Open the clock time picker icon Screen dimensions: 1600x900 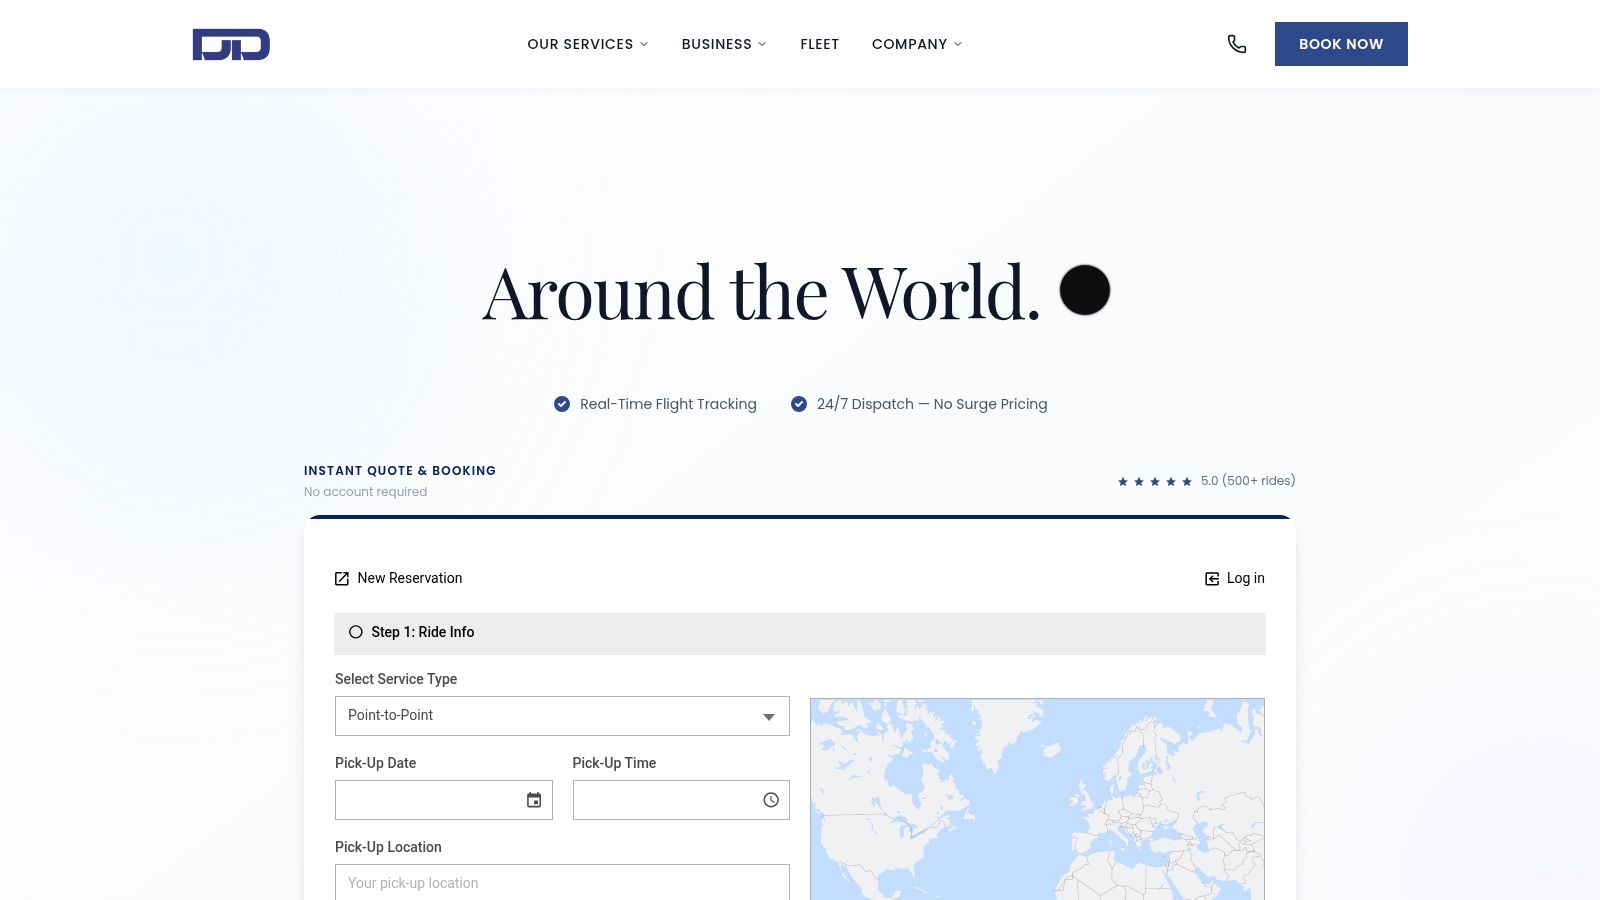point(771,800)
